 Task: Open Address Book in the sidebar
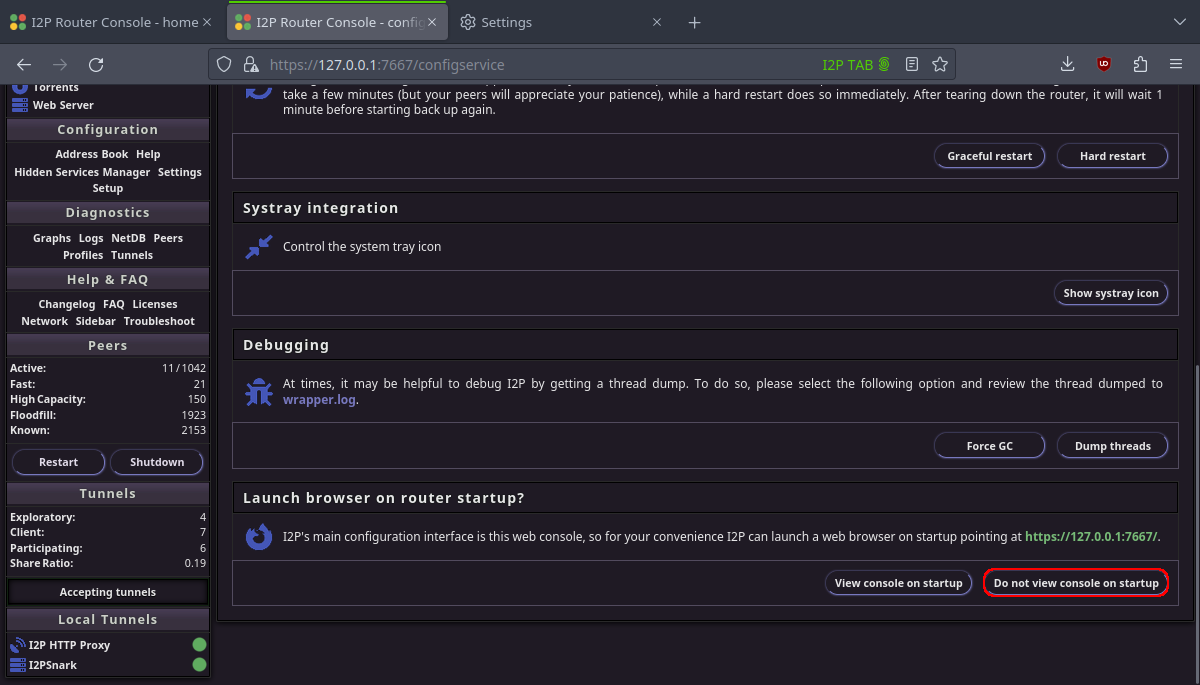click(92, 154)
